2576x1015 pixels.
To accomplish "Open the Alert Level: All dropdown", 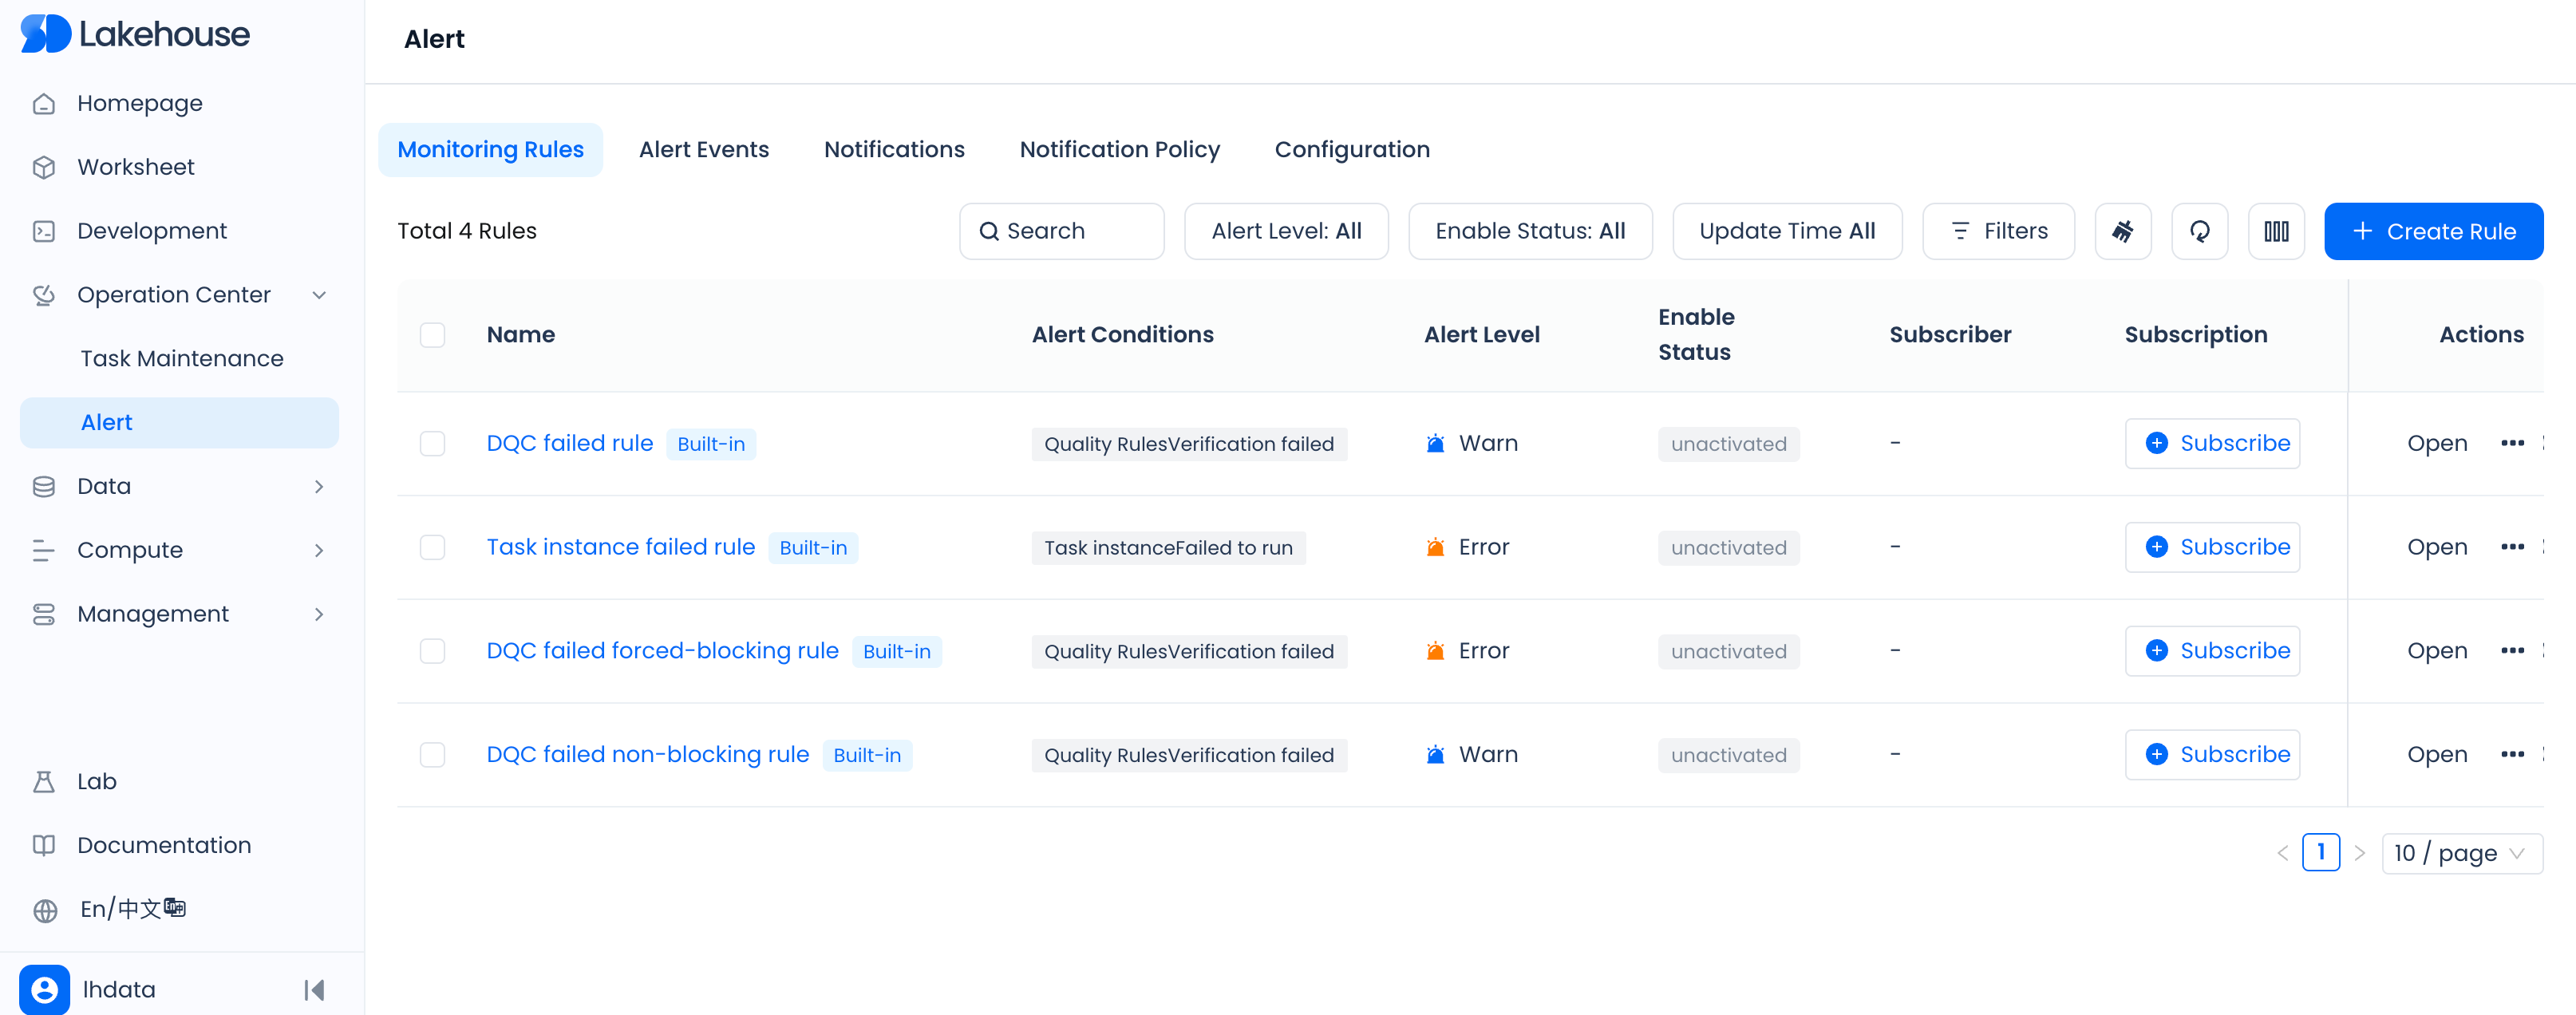I will (1286, 231).
